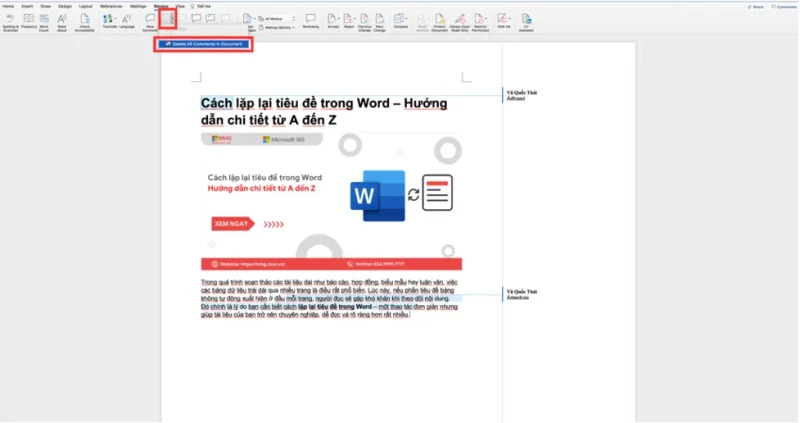Open the All Markup display combo box

(277, 19)
